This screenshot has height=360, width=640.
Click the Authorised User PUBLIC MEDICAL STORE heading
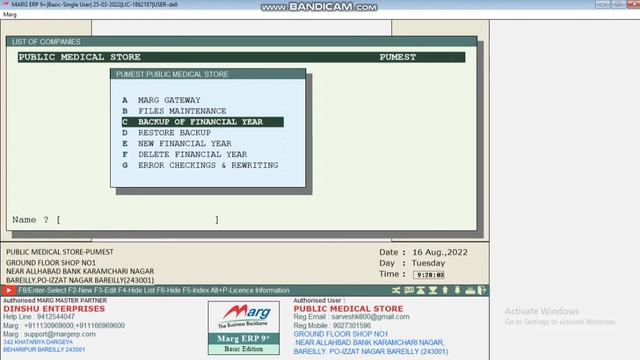tap(348, 309)
